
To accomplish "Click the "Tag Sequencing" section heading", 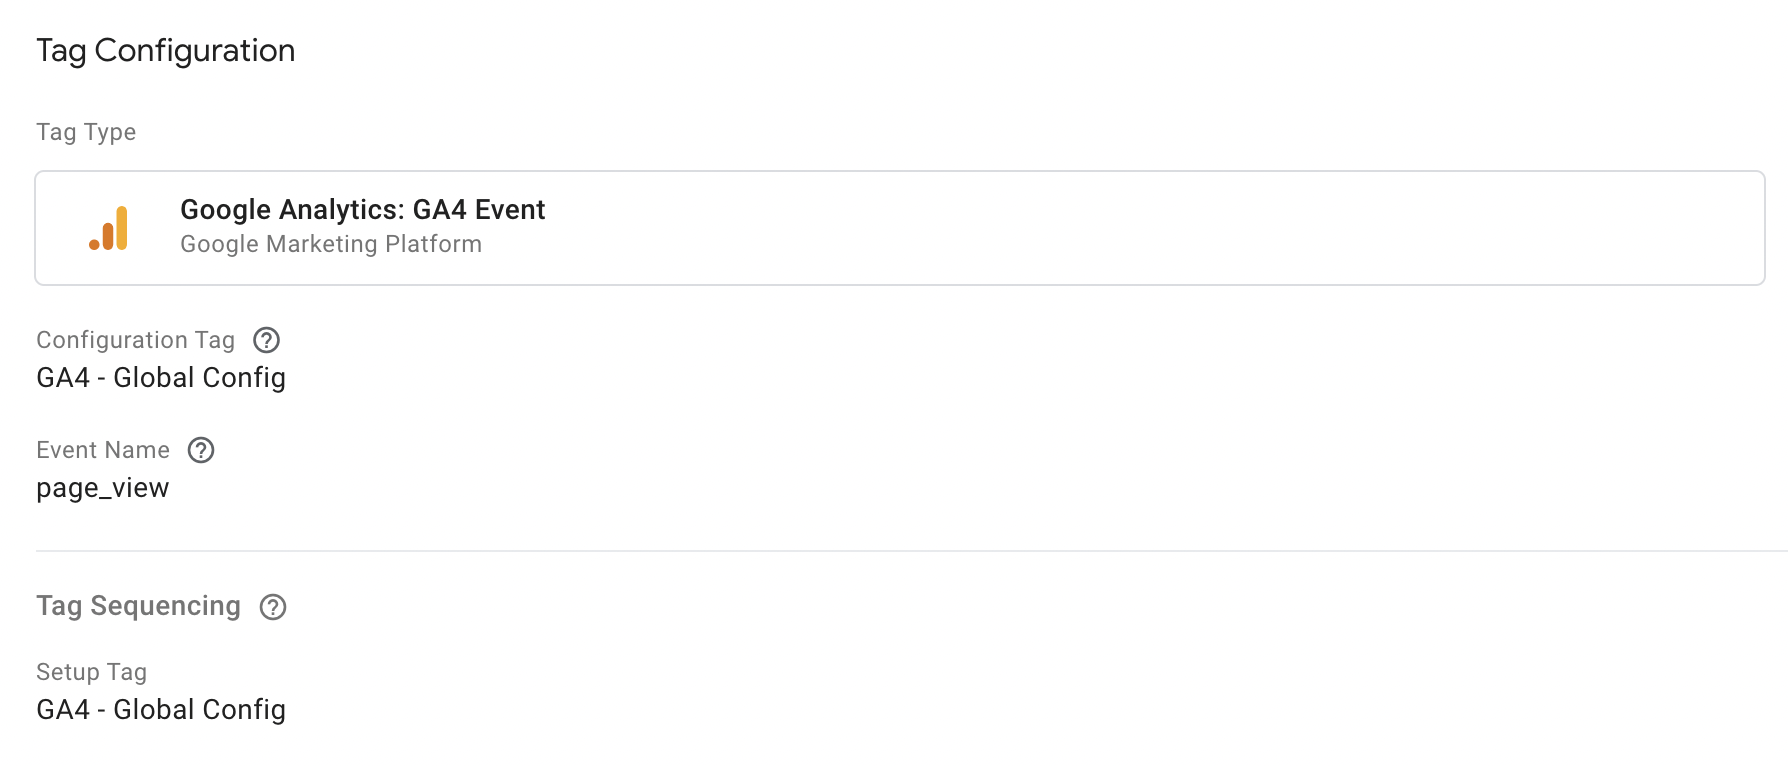I will (x=138, y=606).
